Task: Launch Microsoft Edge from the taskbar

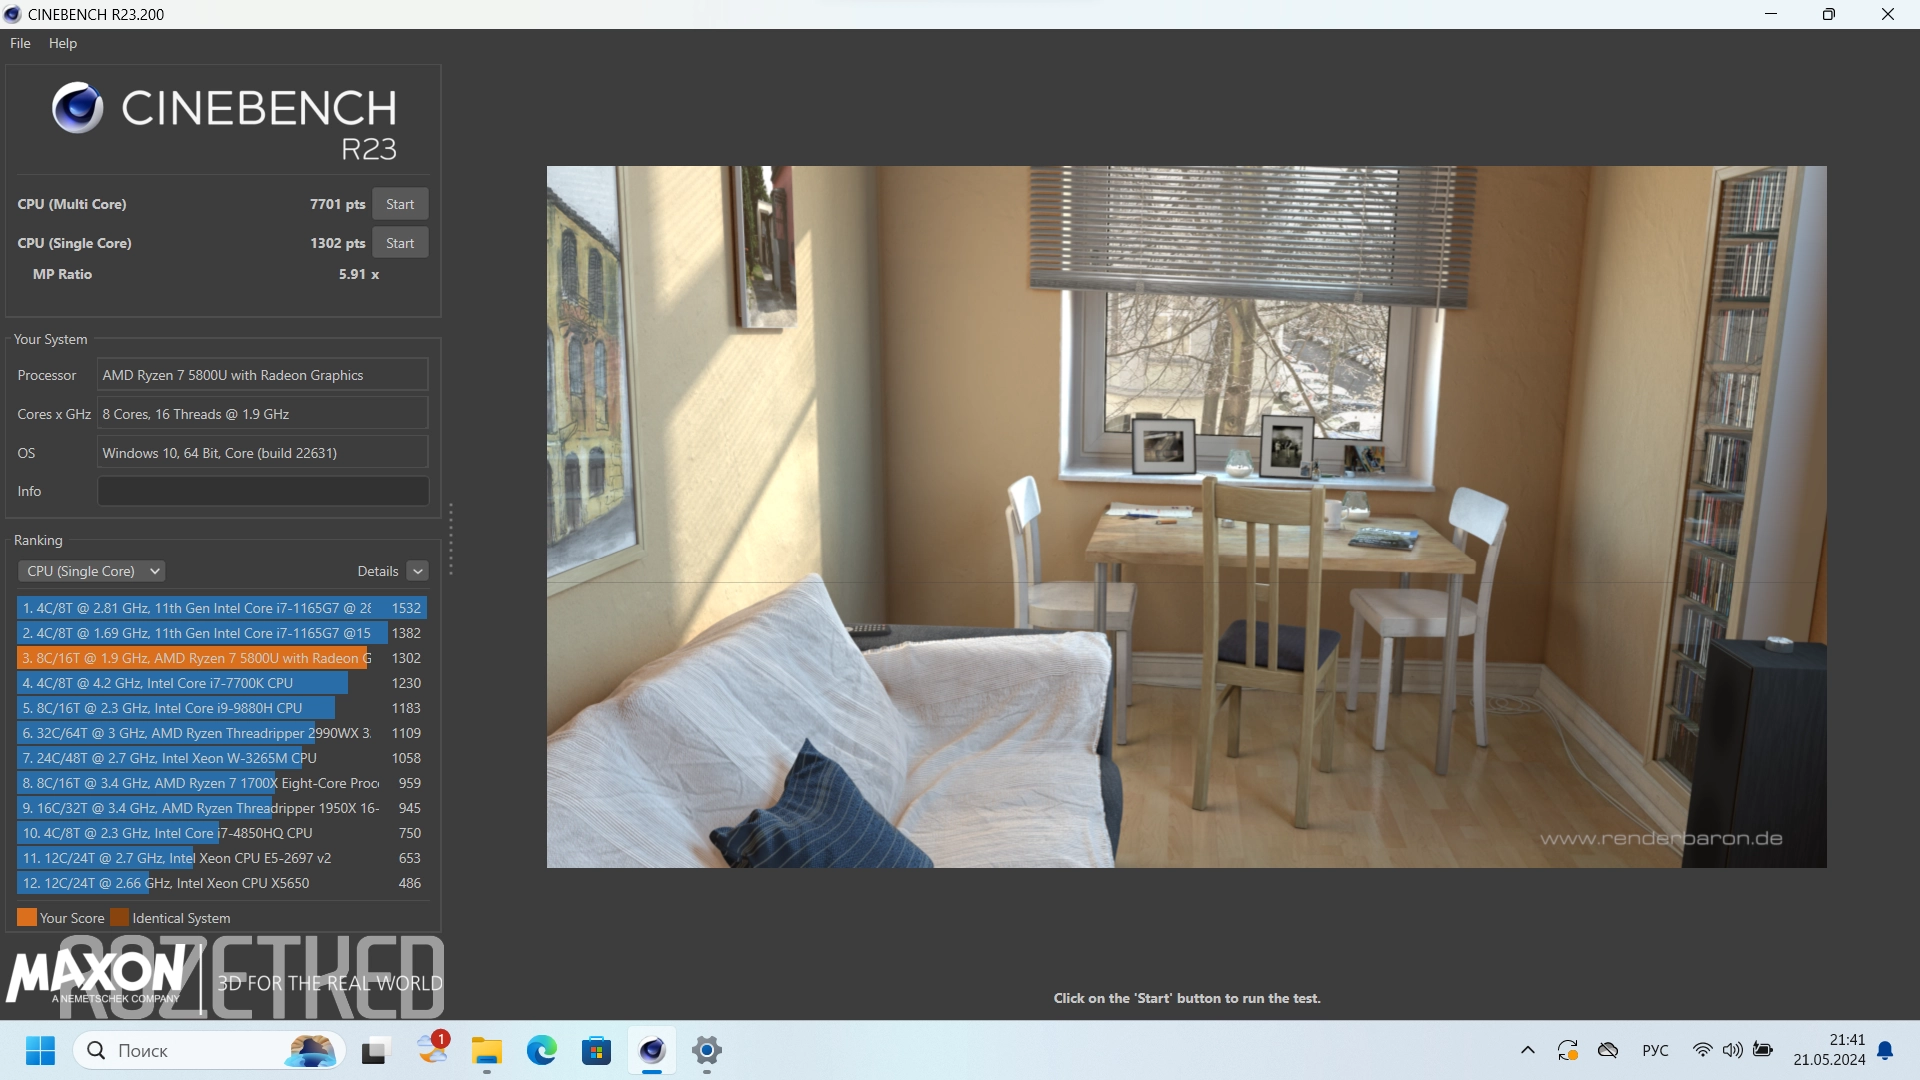Action: click(x=542, y=1051)
